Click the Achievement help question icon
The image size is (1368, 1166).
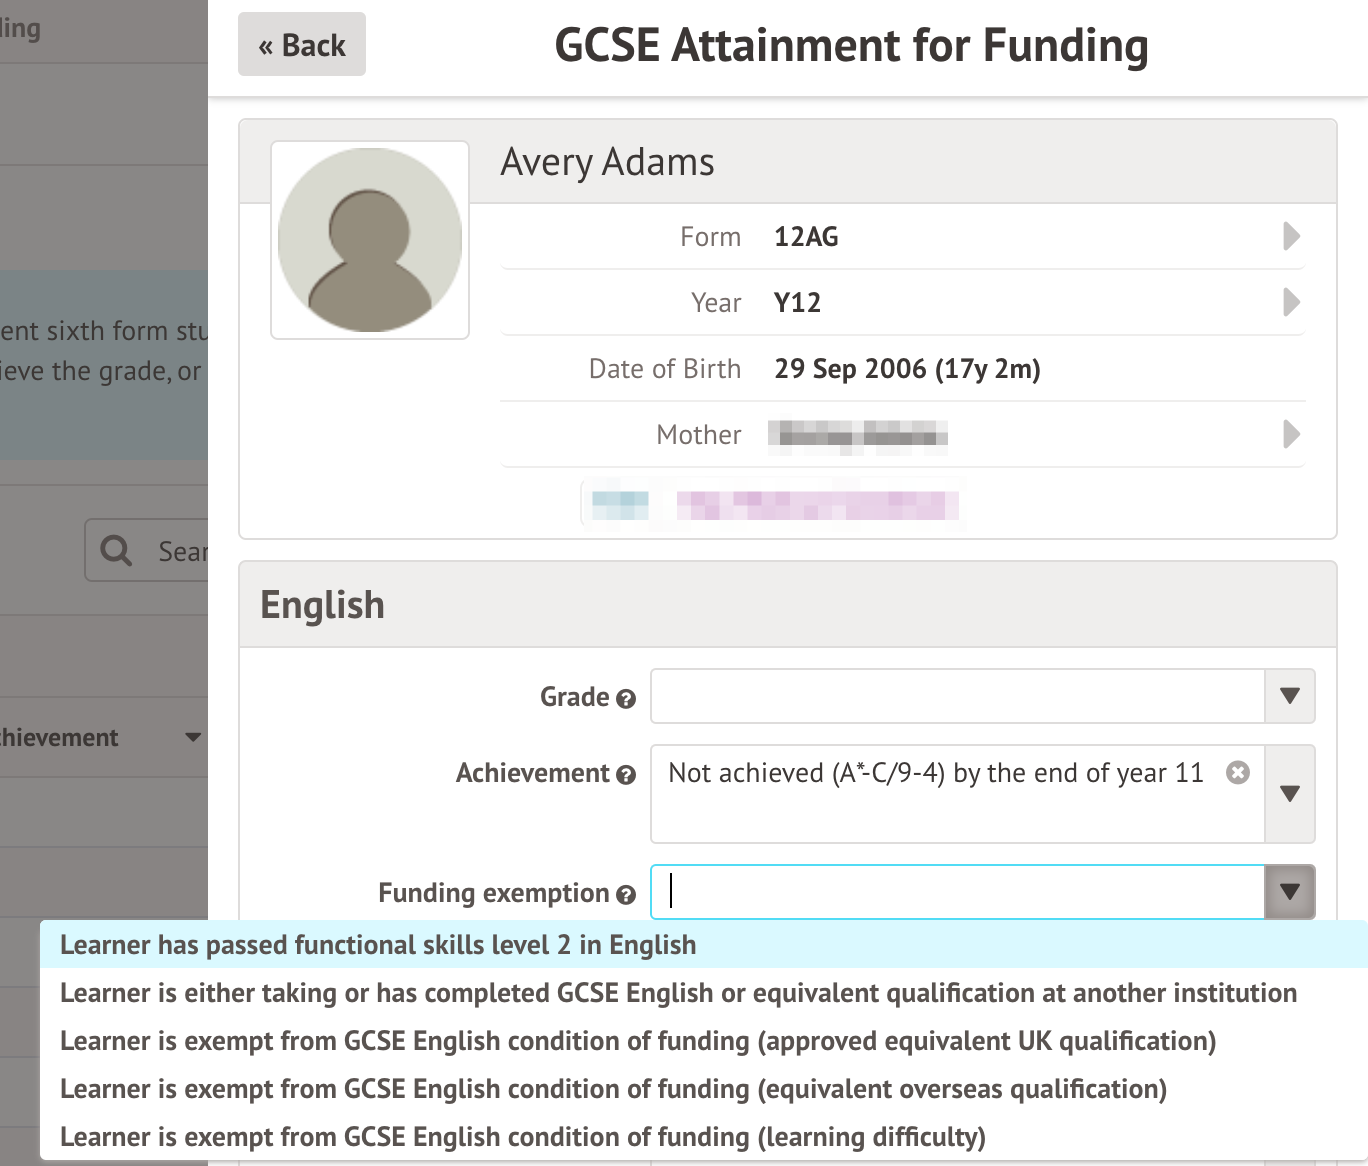(626, 775)
